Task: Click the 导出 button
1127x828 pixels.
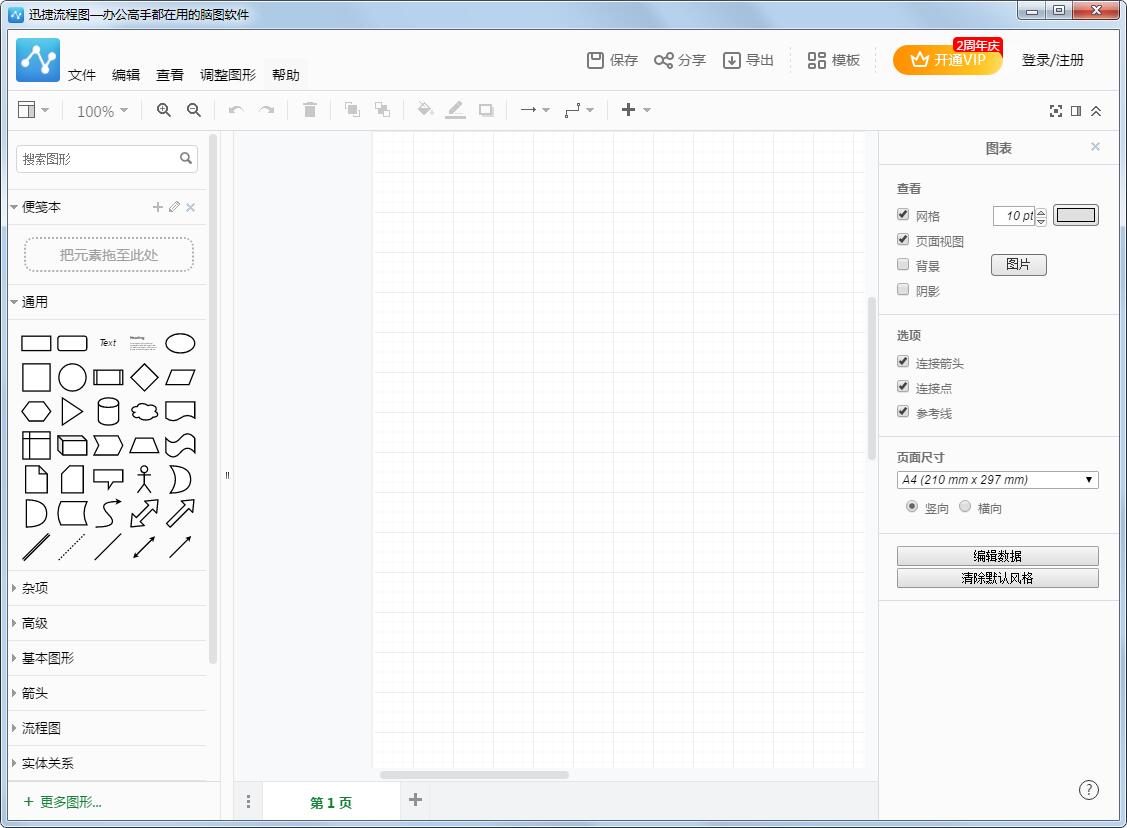Action: point(748,60)
